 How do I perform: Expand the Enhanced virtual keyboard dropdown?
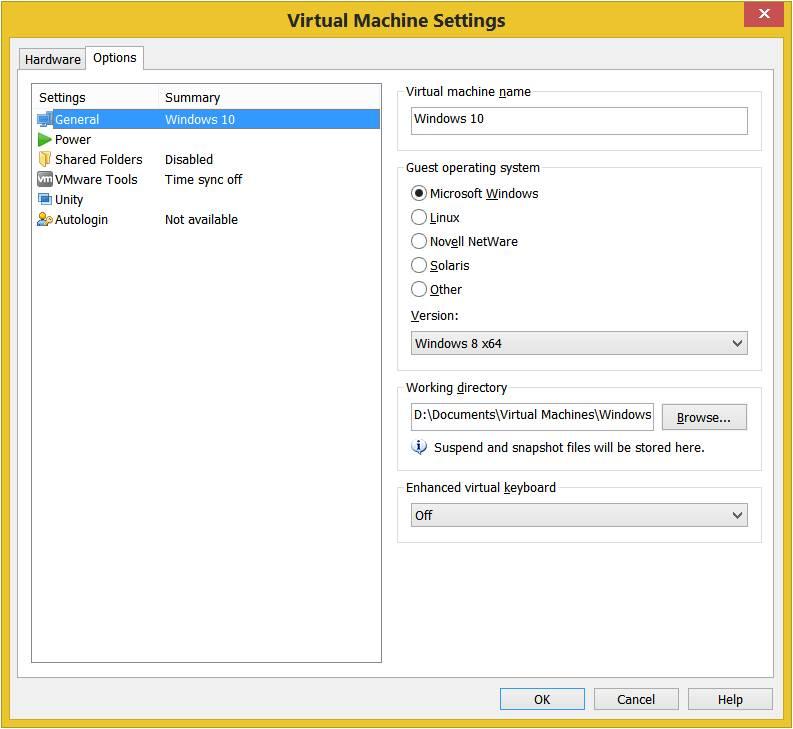coord(579,515)
